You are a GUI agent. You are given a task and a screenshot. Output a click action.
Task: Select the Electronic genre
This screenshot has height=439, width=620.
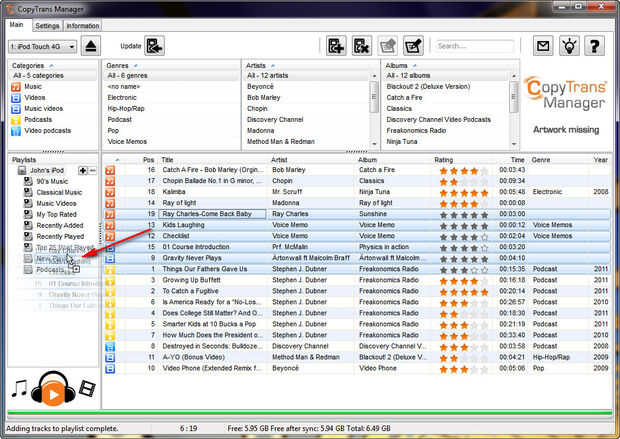point(122,98)
